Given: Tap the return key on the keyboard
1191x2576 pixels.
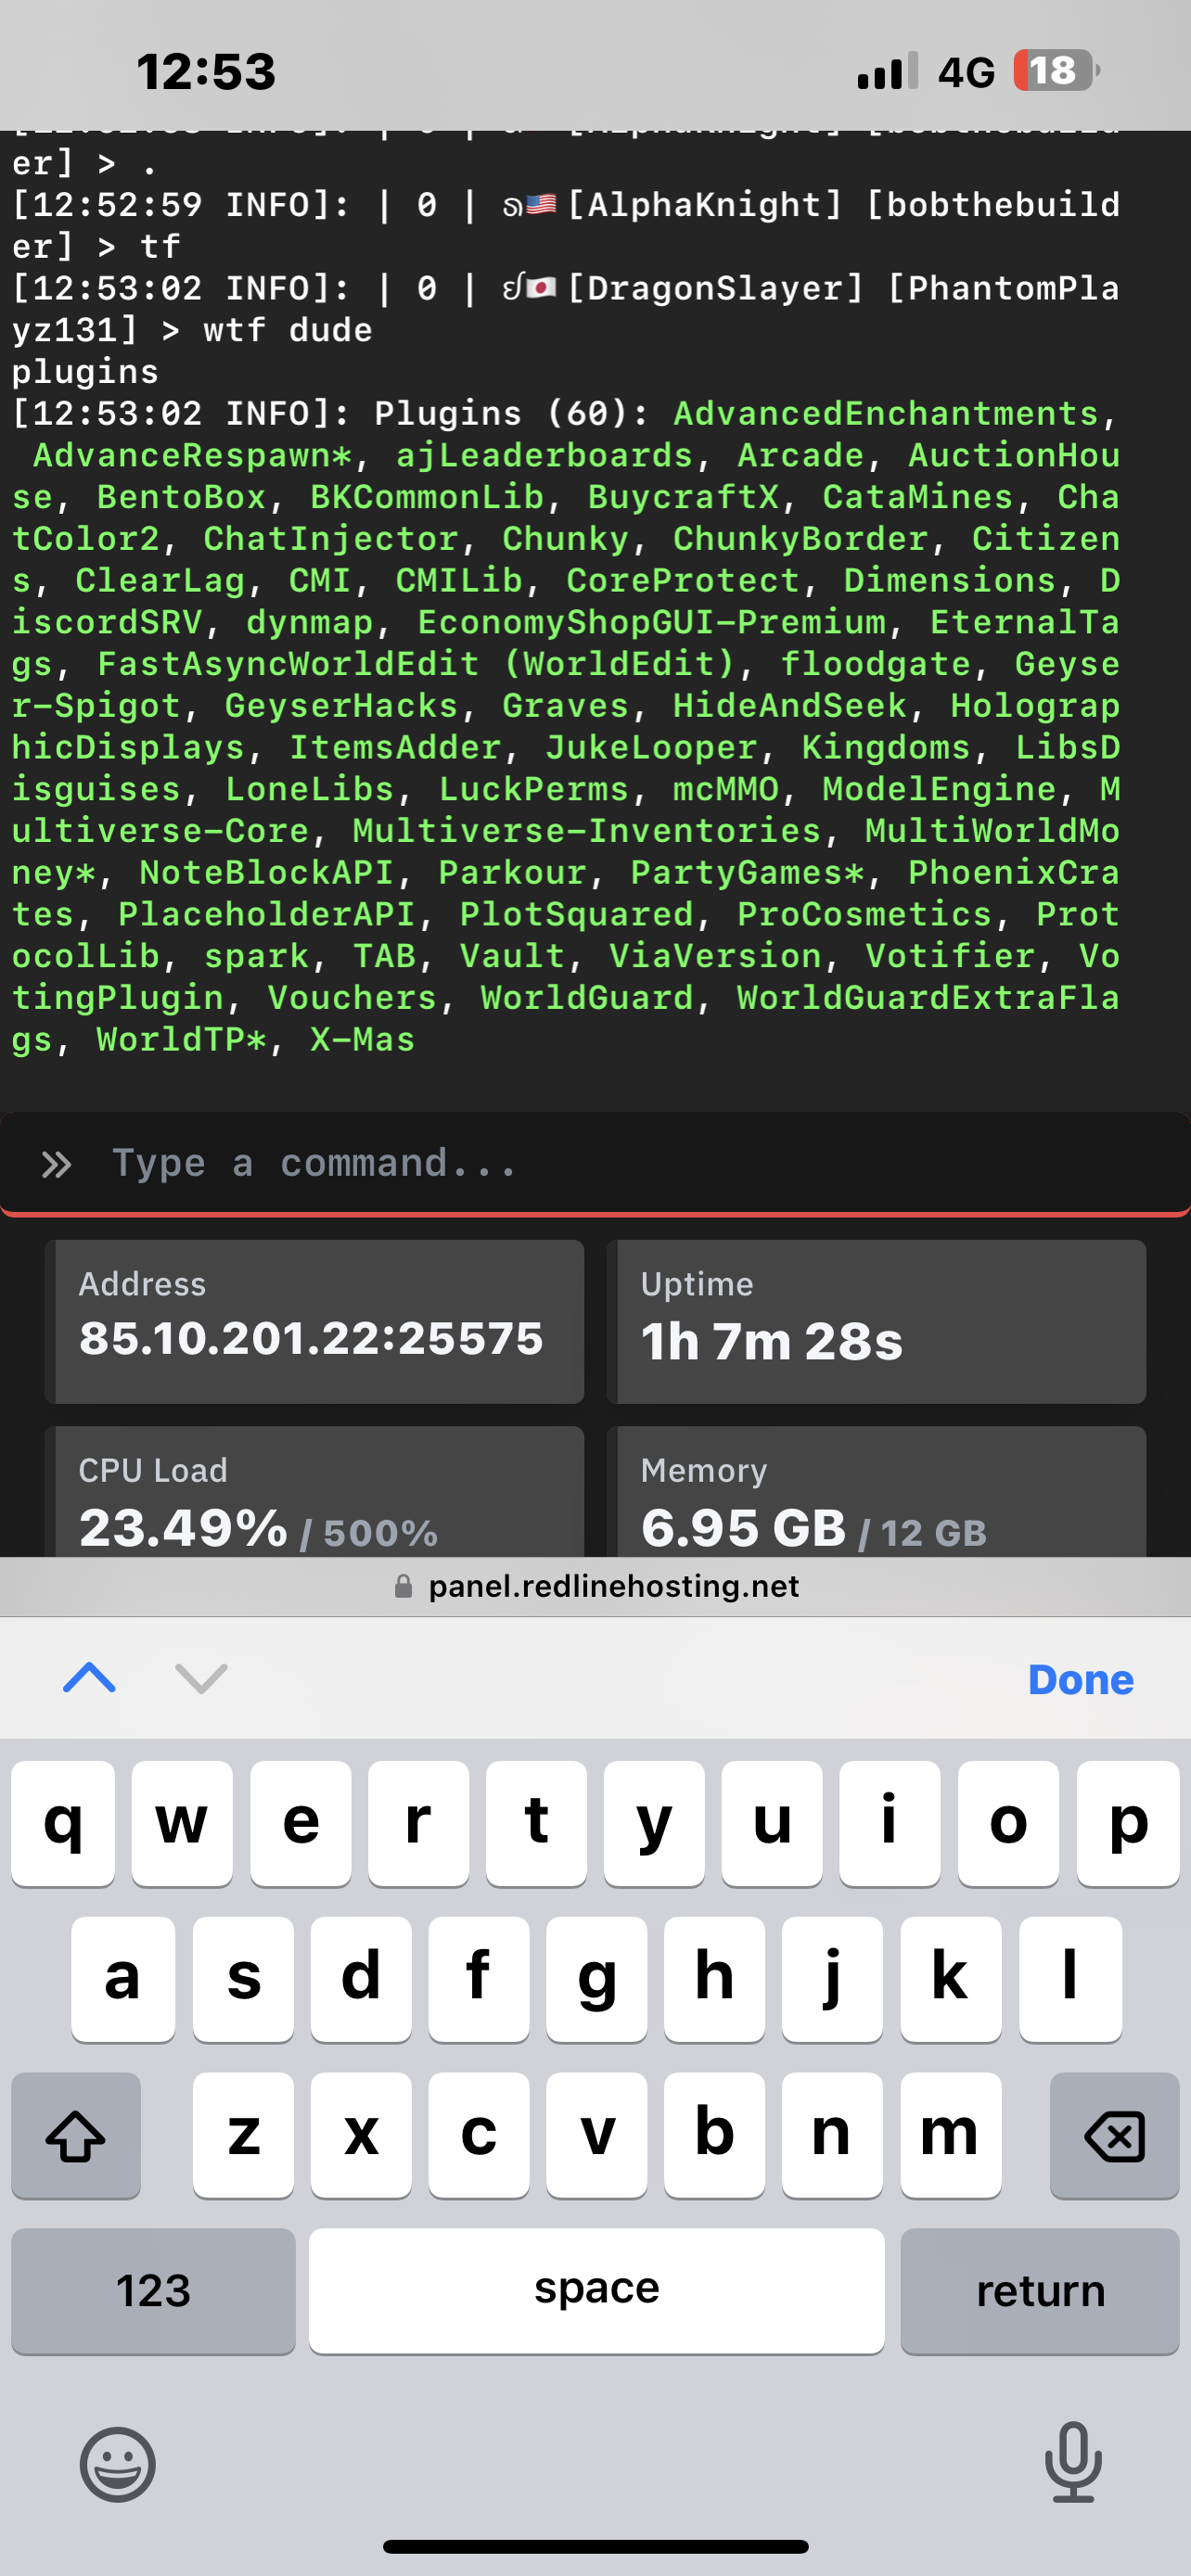Looking at the screenshot, I should tap(1040, 2290).
